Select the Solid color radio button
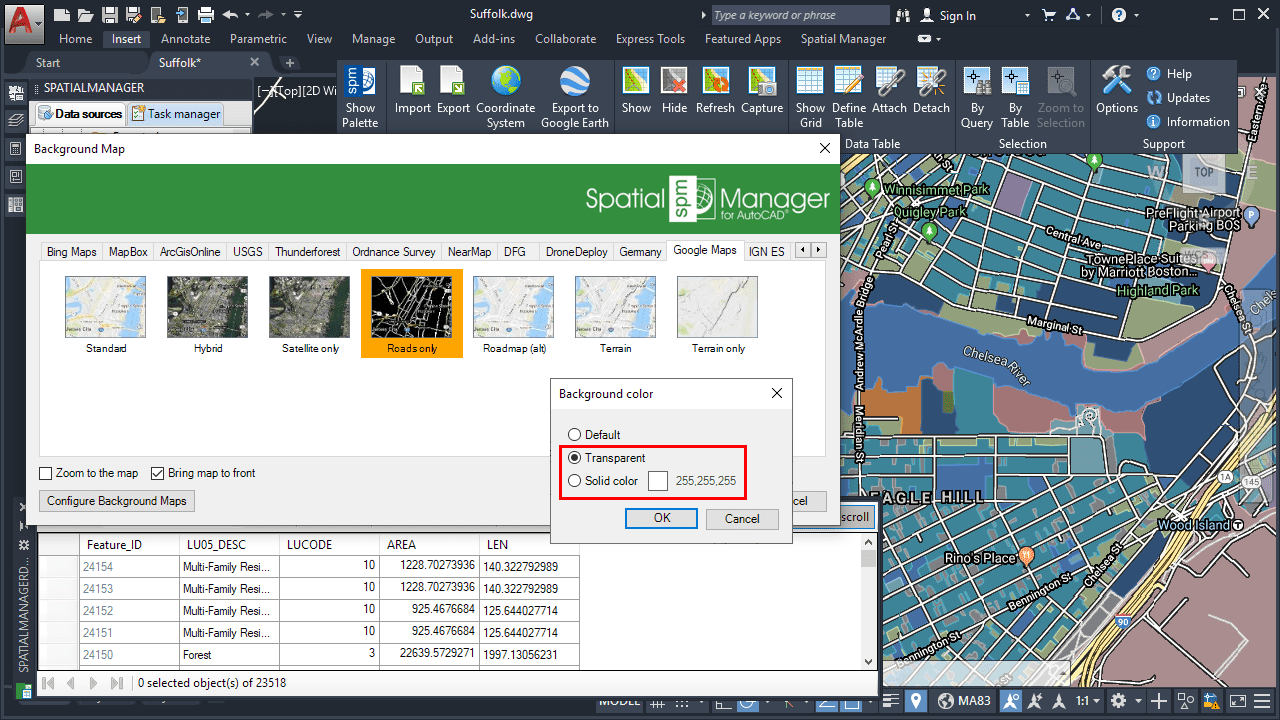Image resolution: width=1280 pixels, height=720 pixels. coord(574,481)
